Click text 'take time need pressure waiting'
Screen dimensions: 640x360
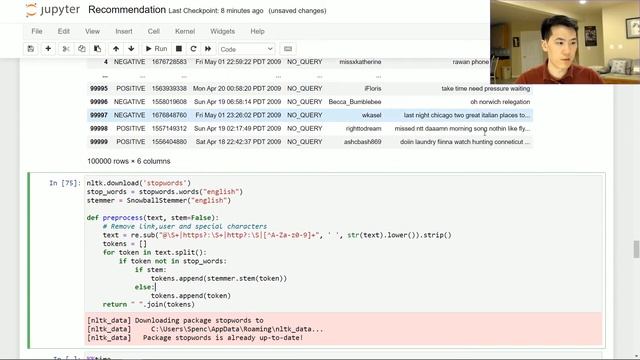[485, 89]
